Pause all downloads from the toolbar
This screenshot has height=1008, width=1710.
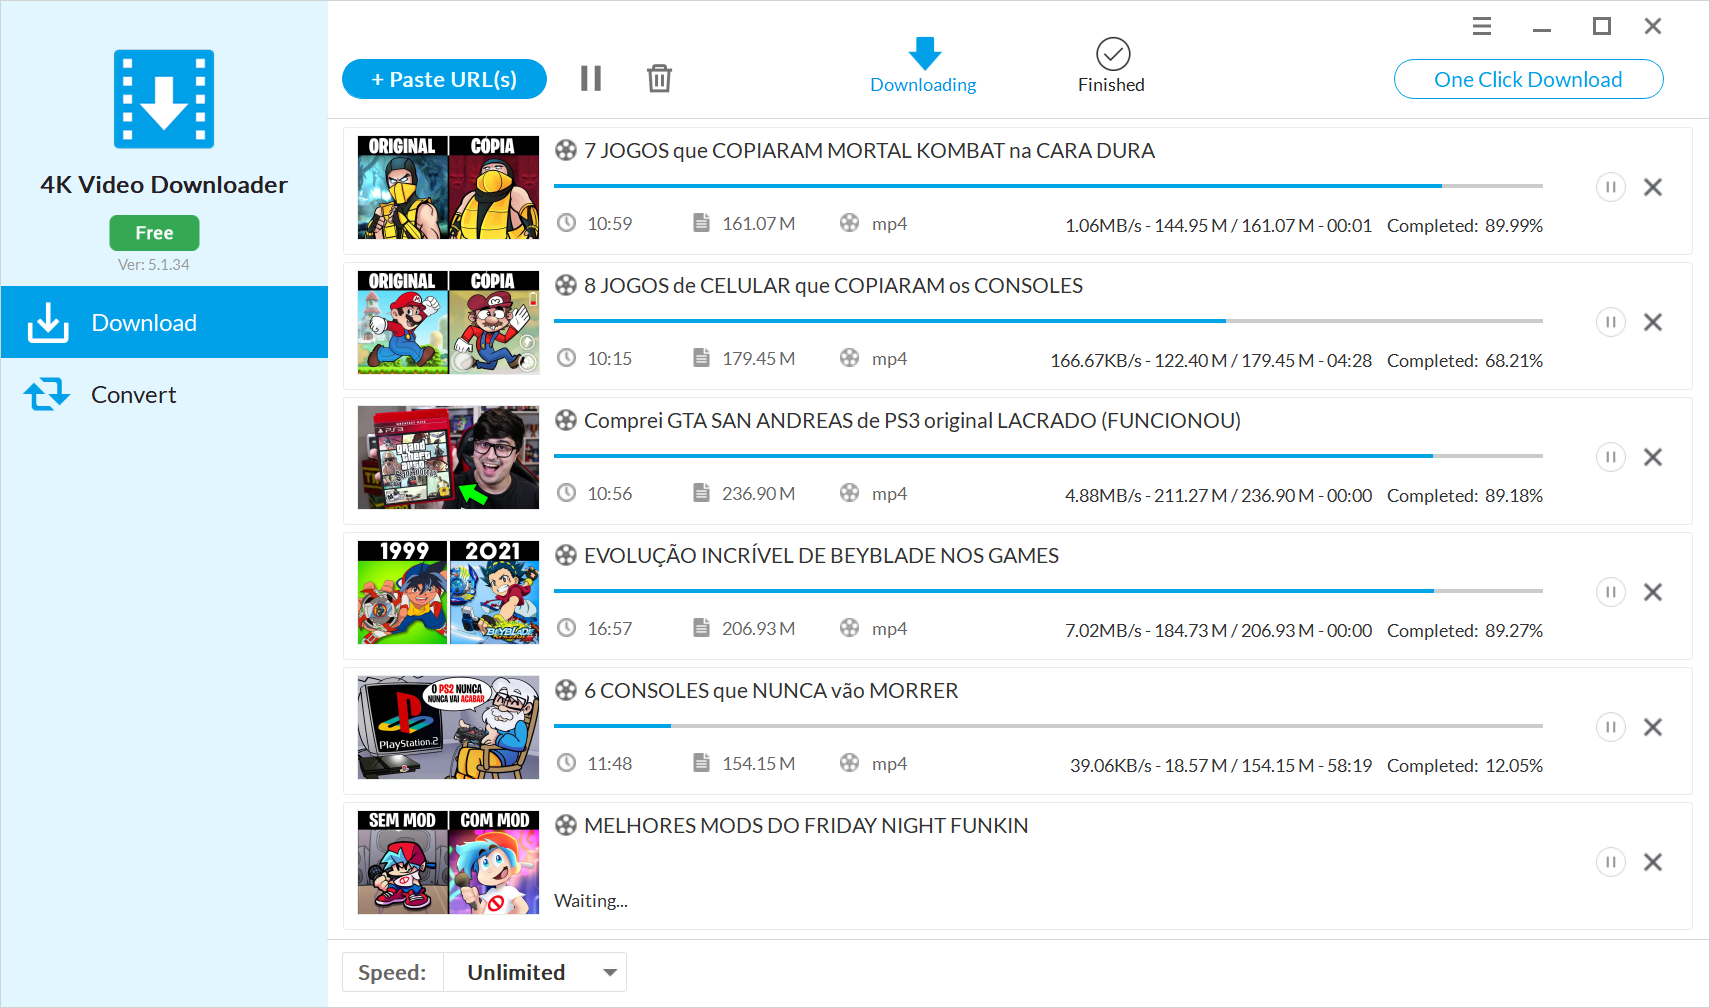[x=591, y=78]
